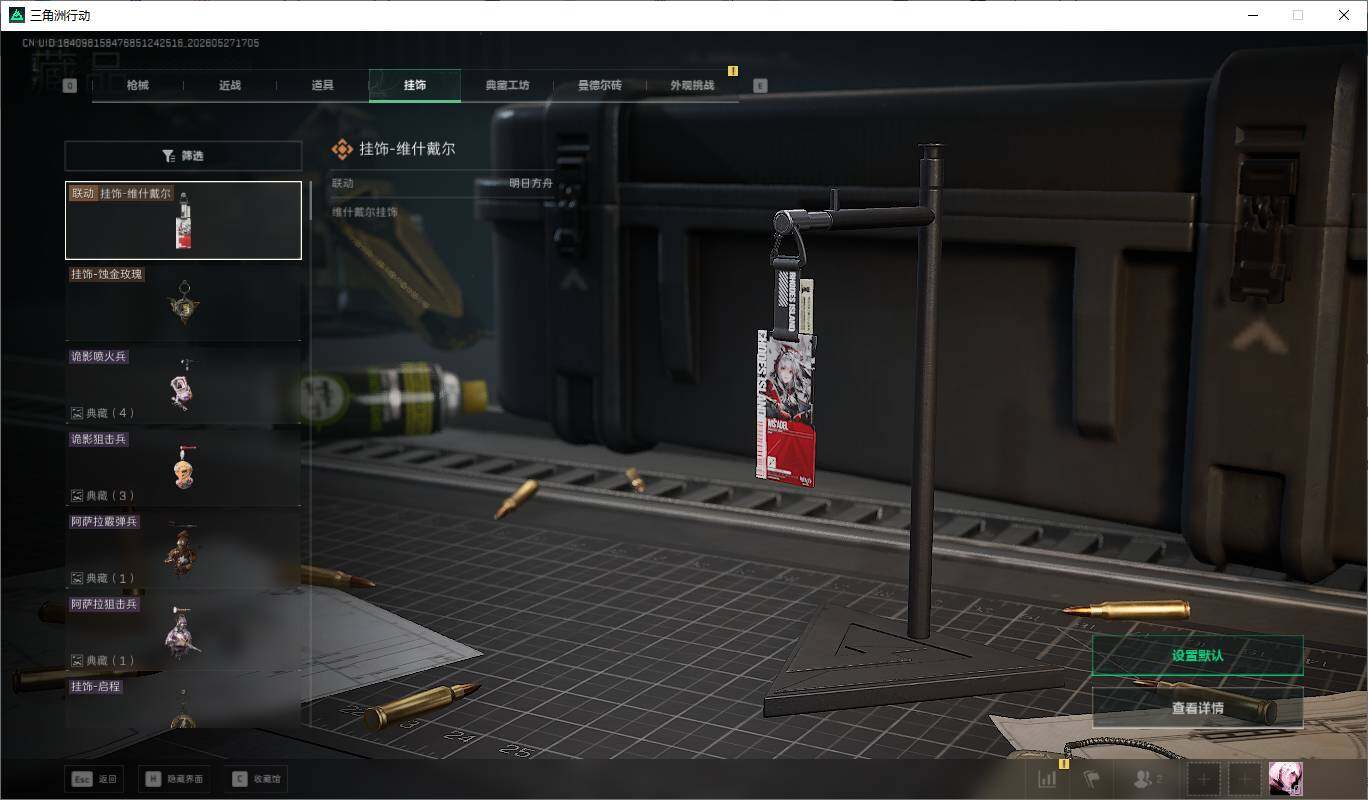The width and height of the screenshot is (1368, 800).
Task: Click the 设置默认 set default button
Action: tap(1197, 656)
